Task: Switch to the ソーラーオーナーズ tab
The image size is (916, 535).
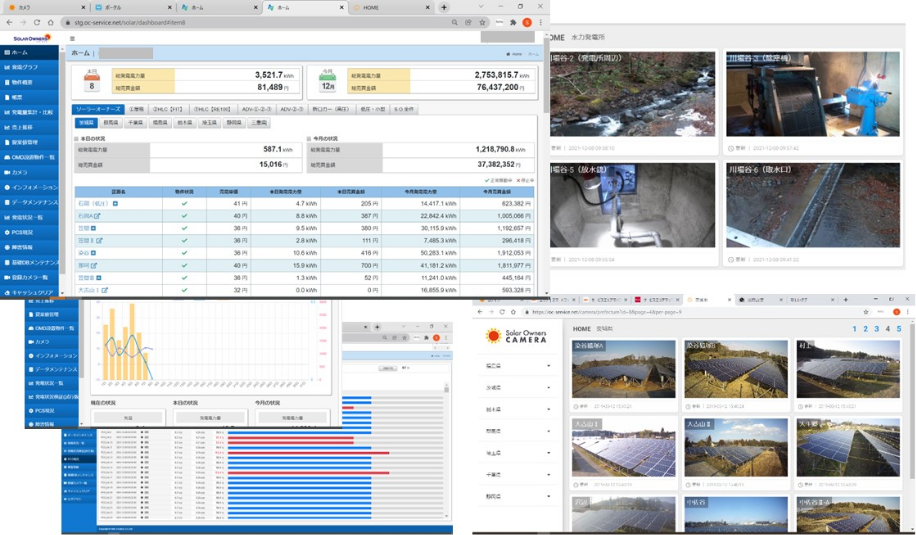Action: 98,109
